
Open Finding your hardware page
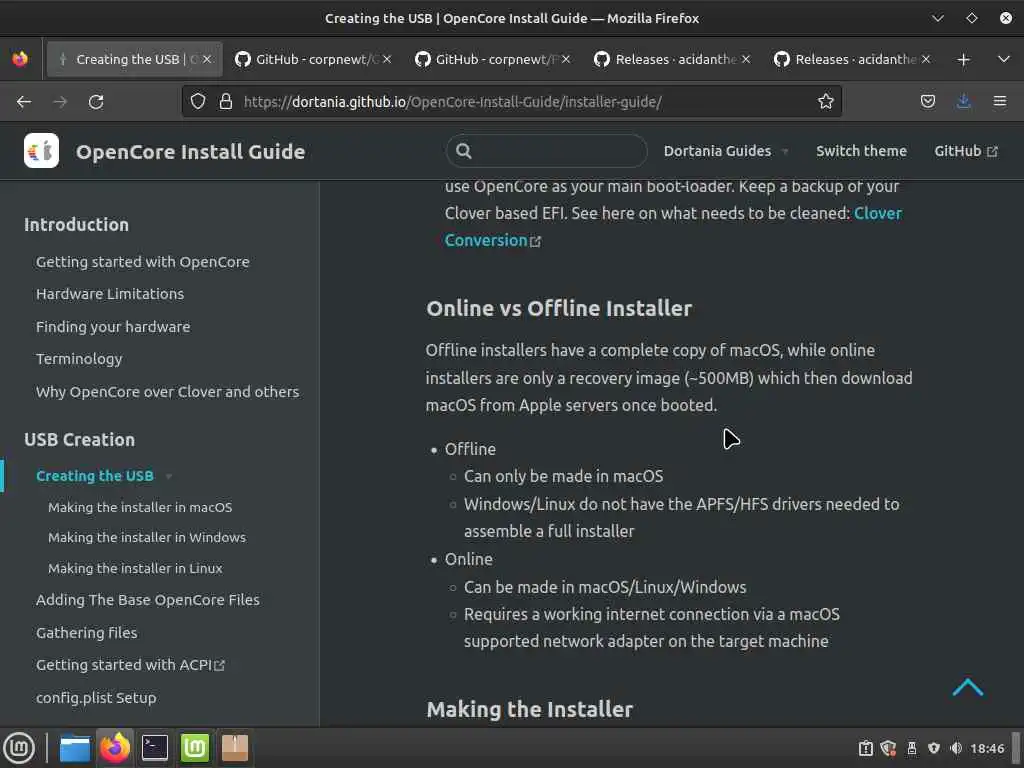point(113,327)
